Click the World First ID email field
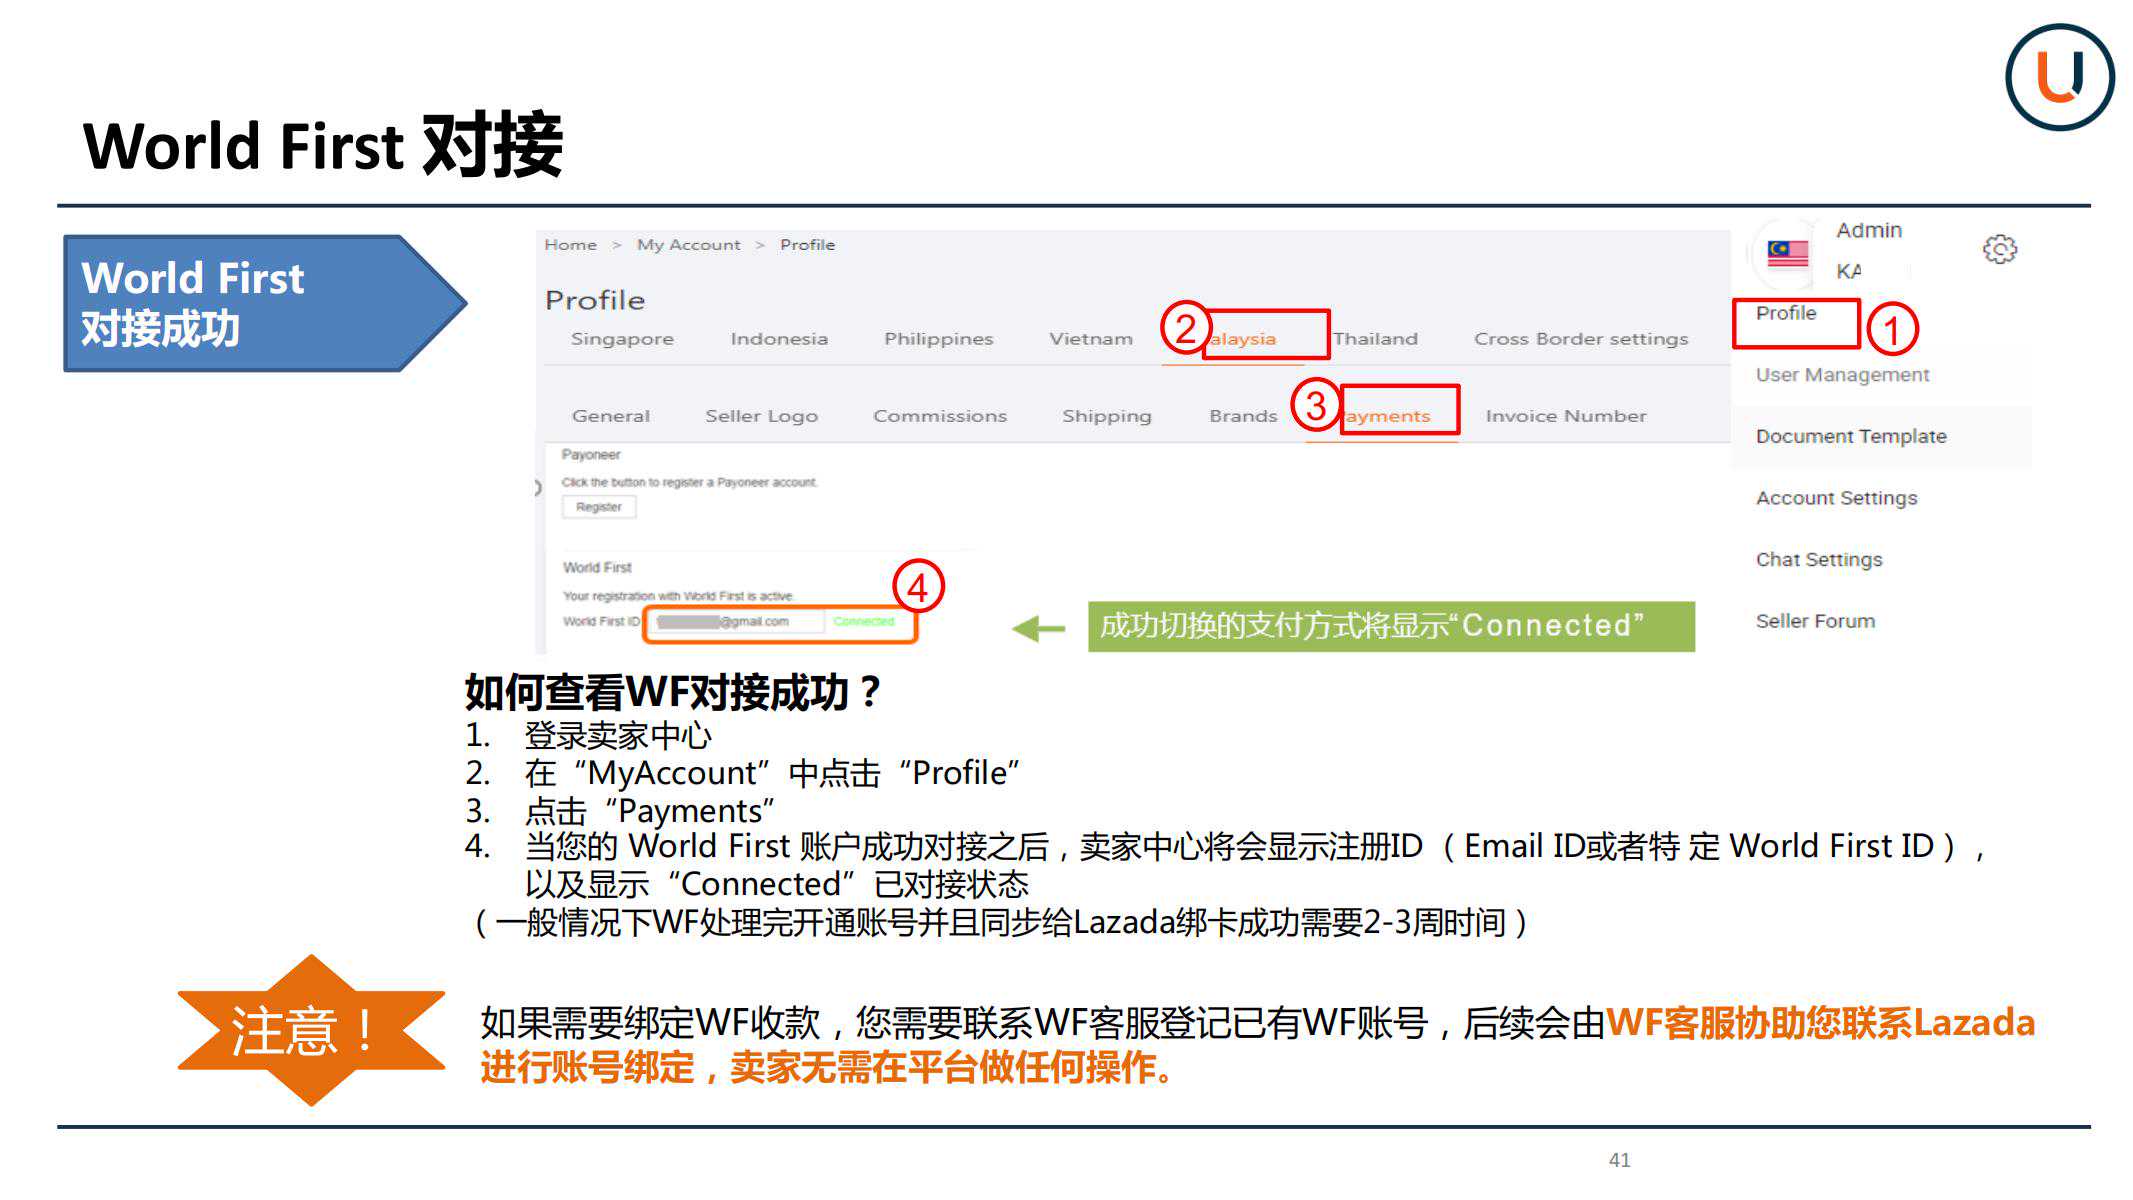 [x=736, y=622]
